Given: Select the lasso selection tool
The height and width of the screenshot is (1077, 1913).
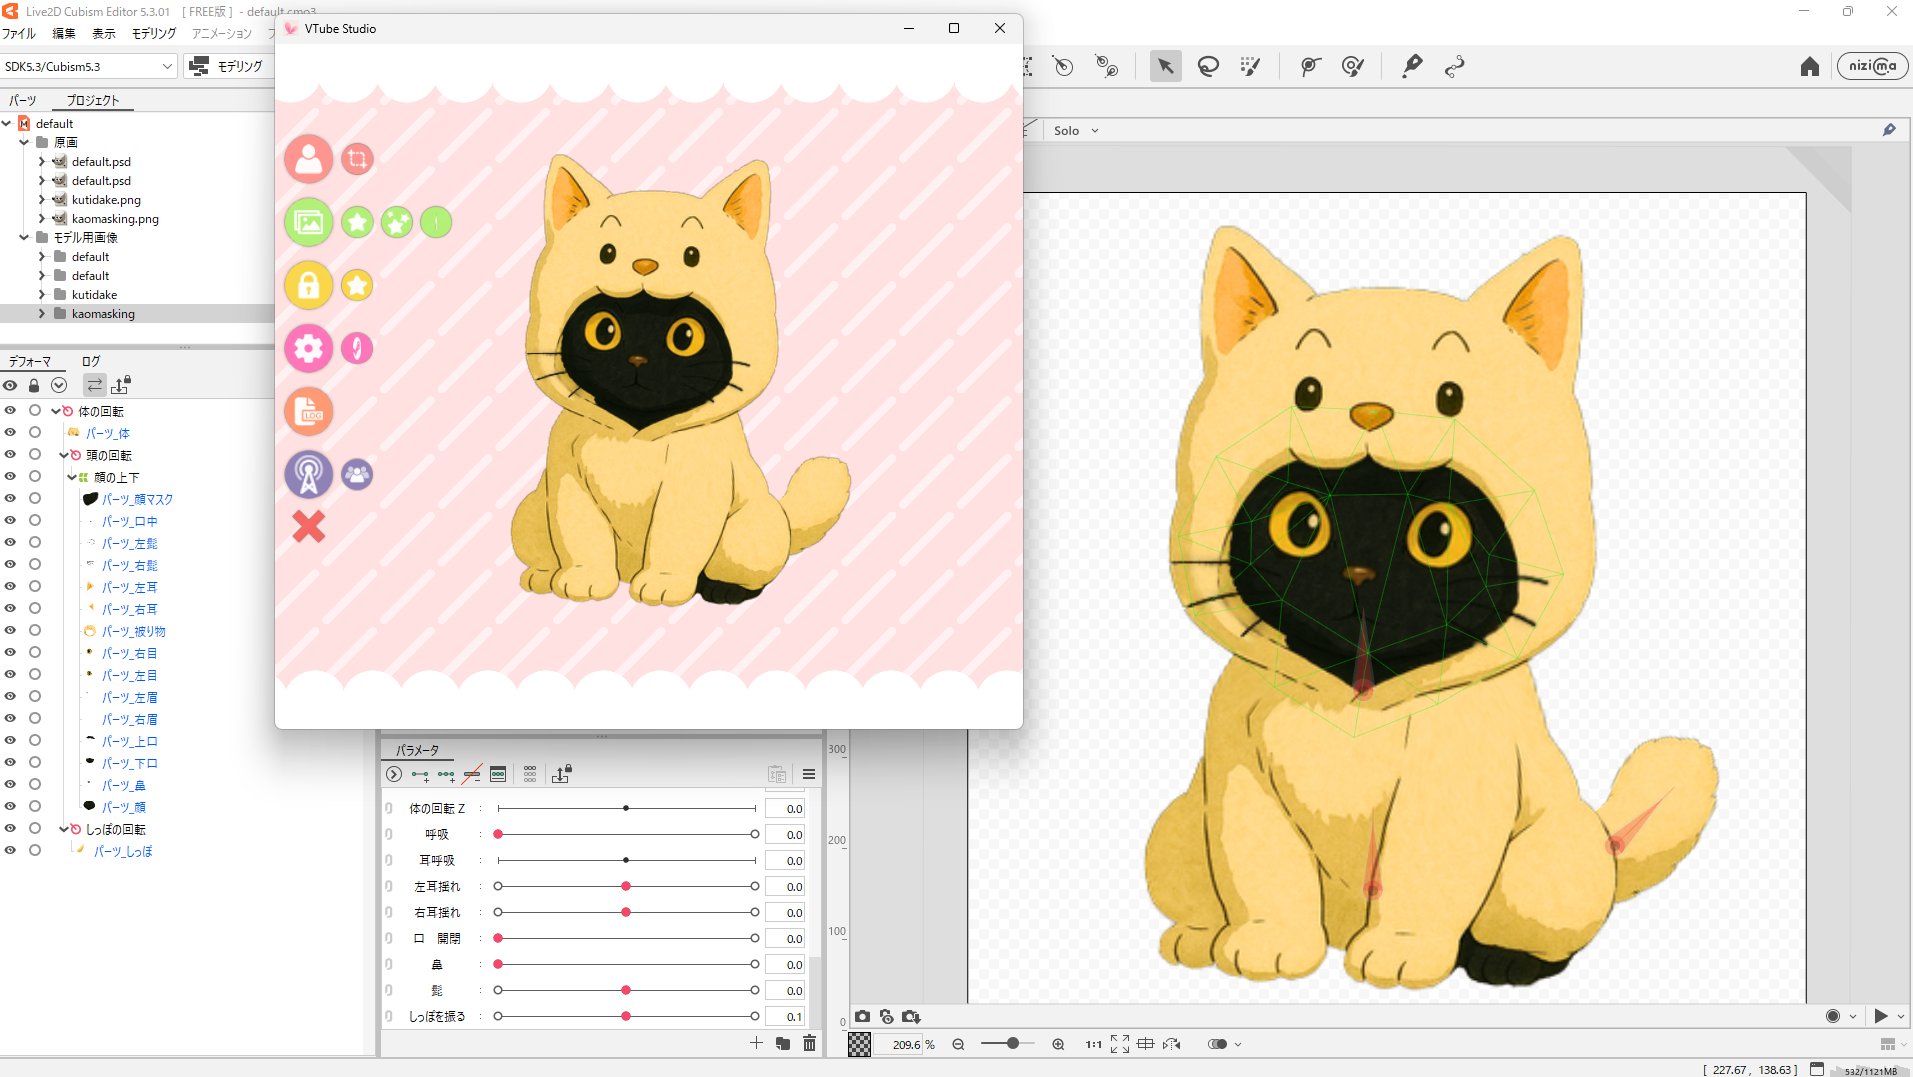Looking at the screenshot, I should click(x=1208, y=67).
